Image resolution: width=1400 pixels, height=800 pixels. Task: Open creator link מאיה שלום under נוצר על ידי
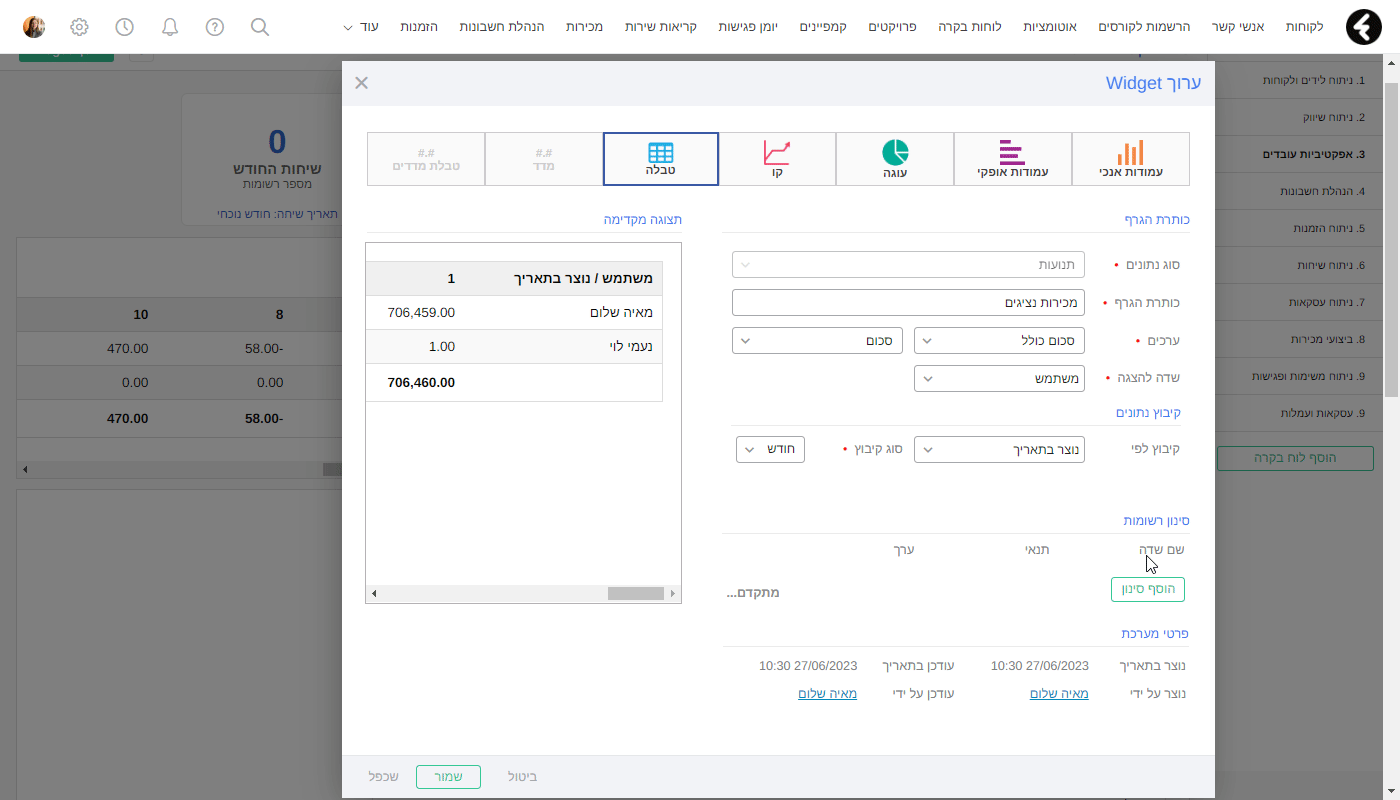click(1059, 694)
